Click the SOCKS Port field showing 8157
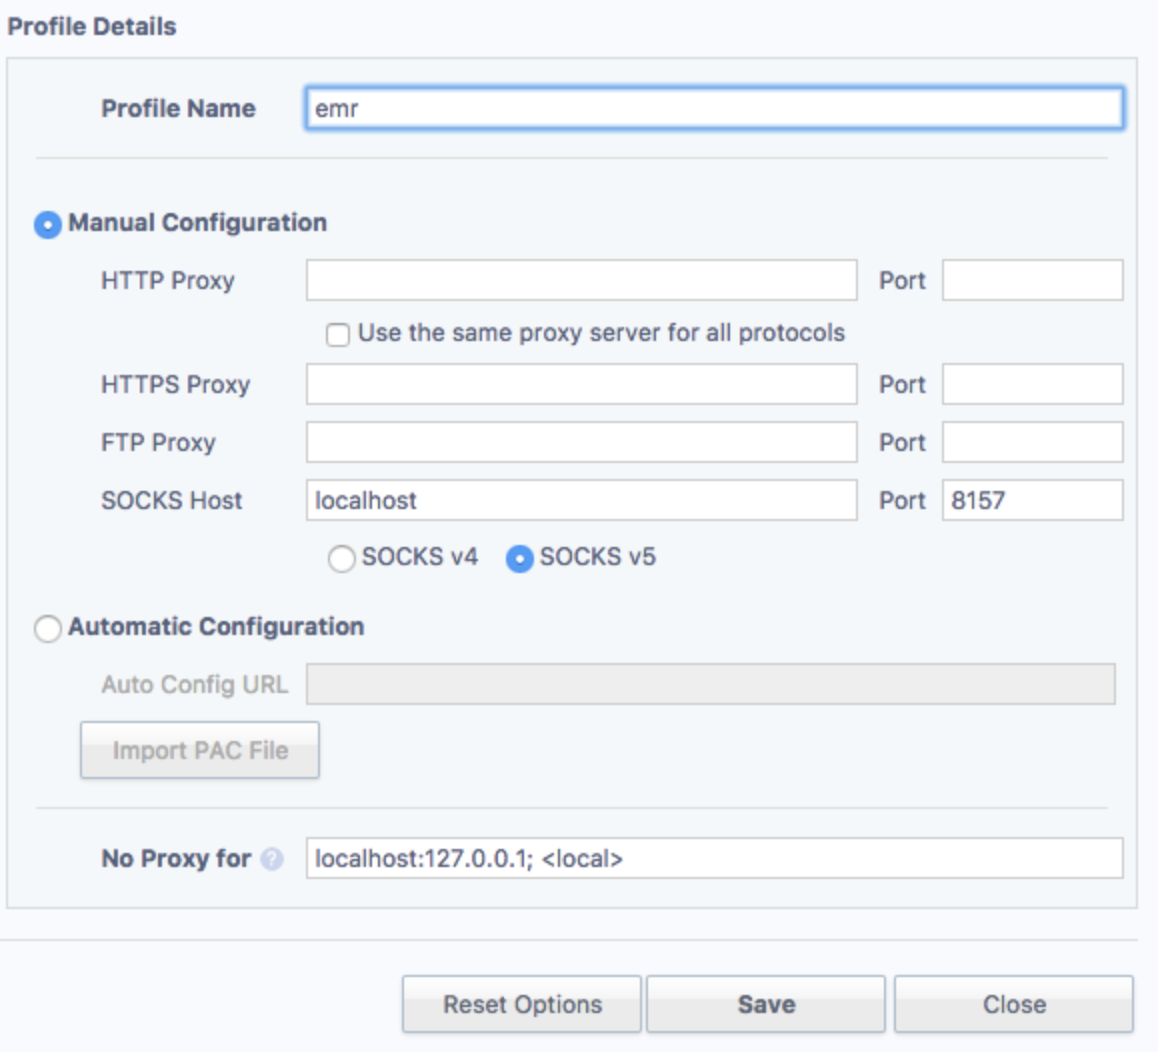This screenshot has width=1158, height=1052. tap(1032, 501)
